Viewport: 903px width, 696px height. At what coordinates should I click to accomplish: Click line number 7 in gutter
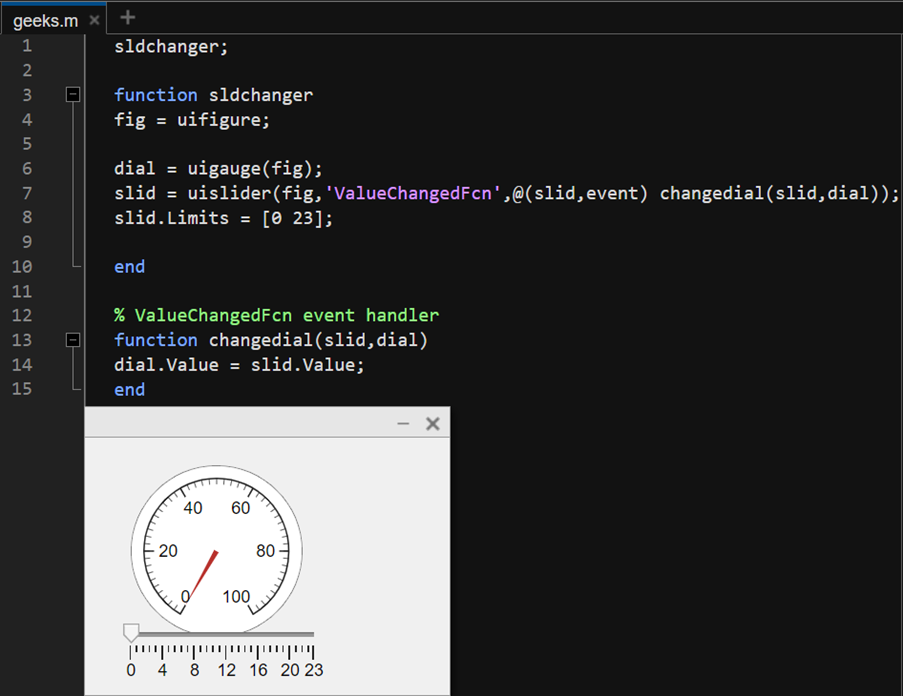click(x=27, y=193)
